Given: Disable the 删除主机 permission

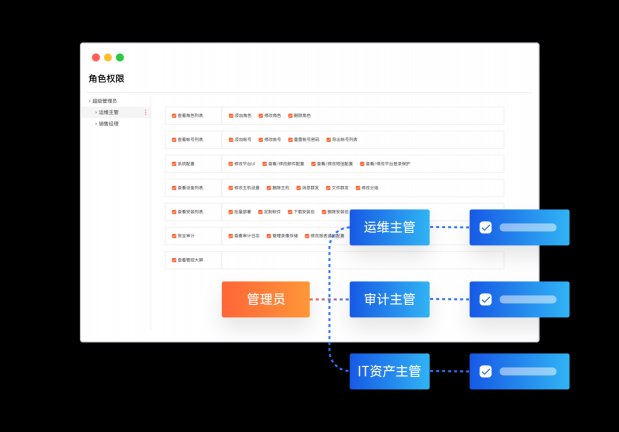Looking at the screenshot, I should point(269,188).
